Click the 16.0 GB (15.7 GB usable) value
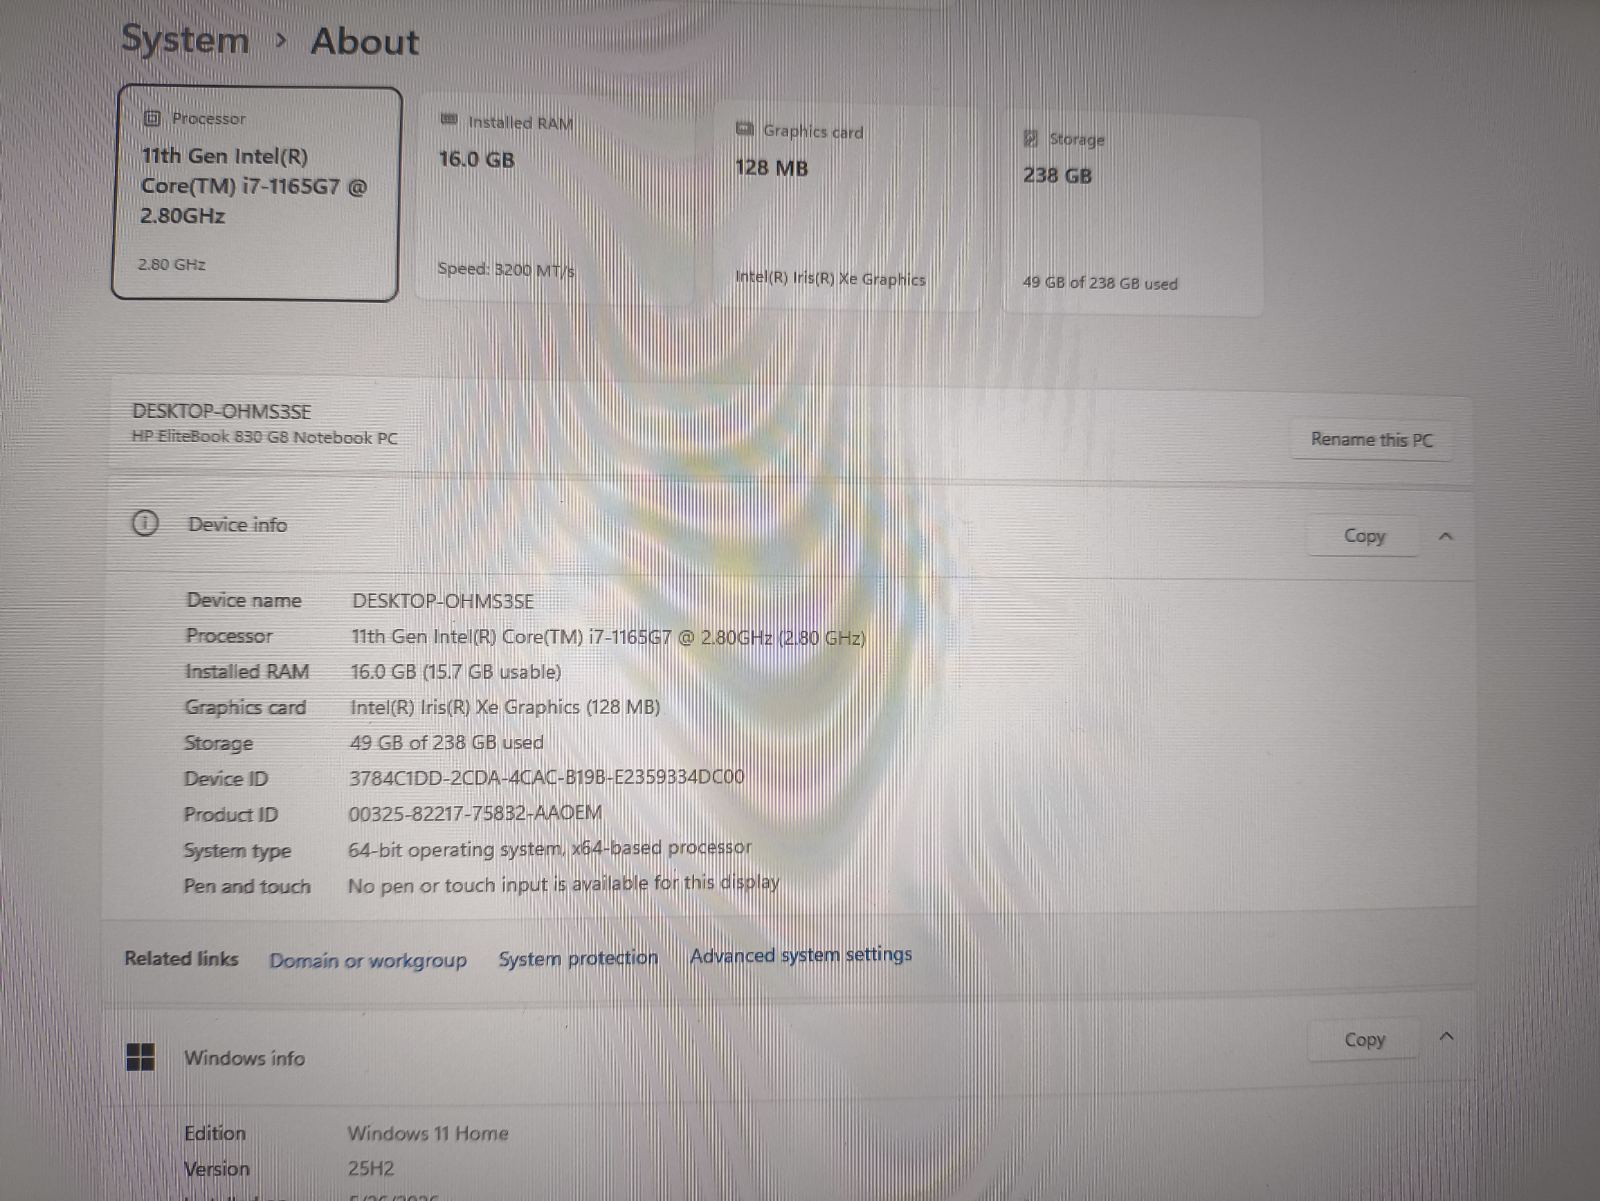Viewport: 1600px width, 1201px height. 455,671
